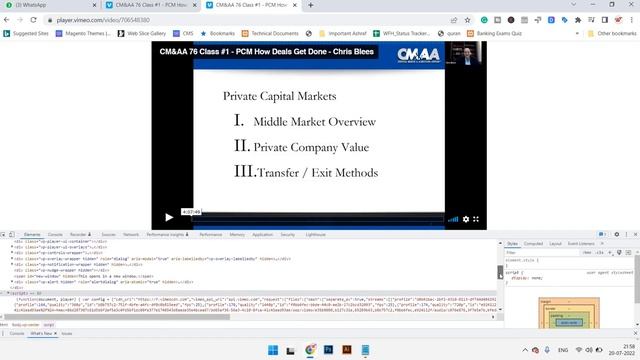This screenshot has width=640, height=360.
Task: Select the script breadcrumb item
Action: tap(49, 325)
